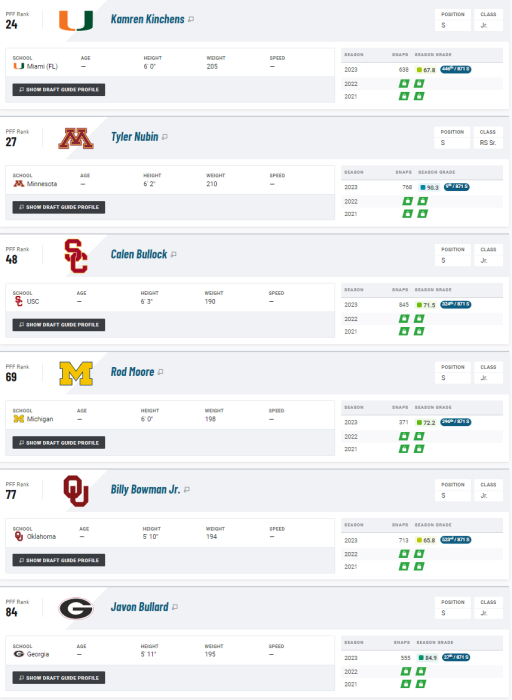512x700 pixels.
Task: Click Javon Bullard's position rank badge
Action: pos(456,657)
